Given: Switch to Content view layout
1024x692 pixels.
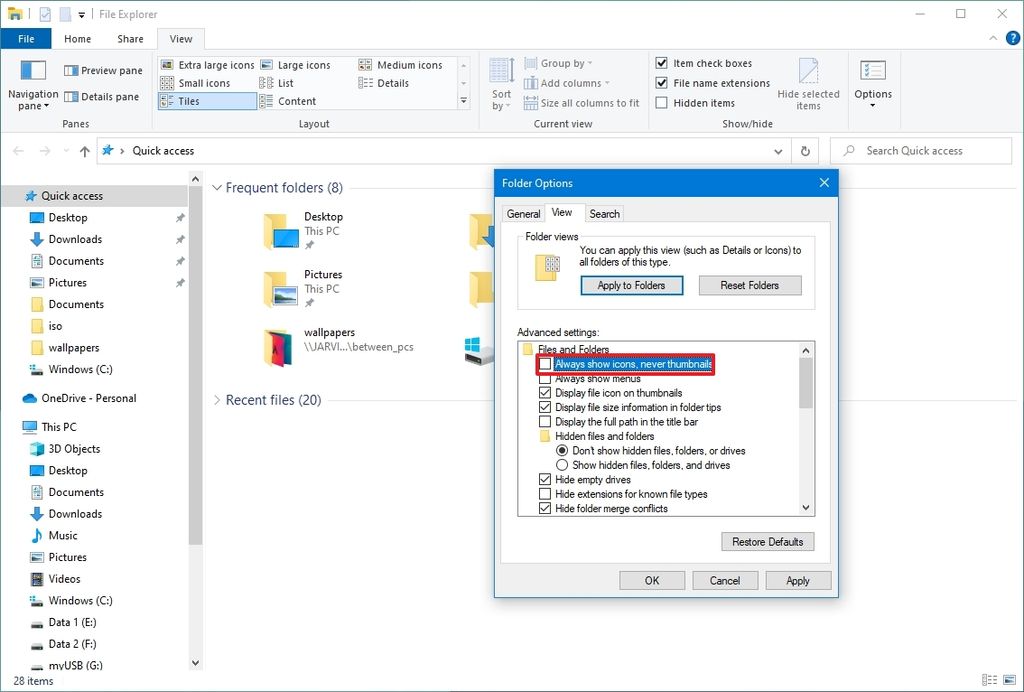Looking at the screenshot, I should tap(295, 100).
